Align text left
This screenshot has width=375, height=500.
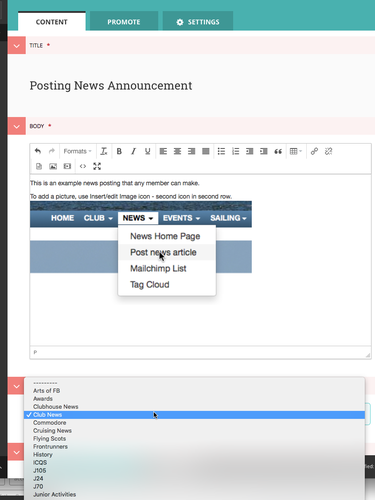click(163, 151)
